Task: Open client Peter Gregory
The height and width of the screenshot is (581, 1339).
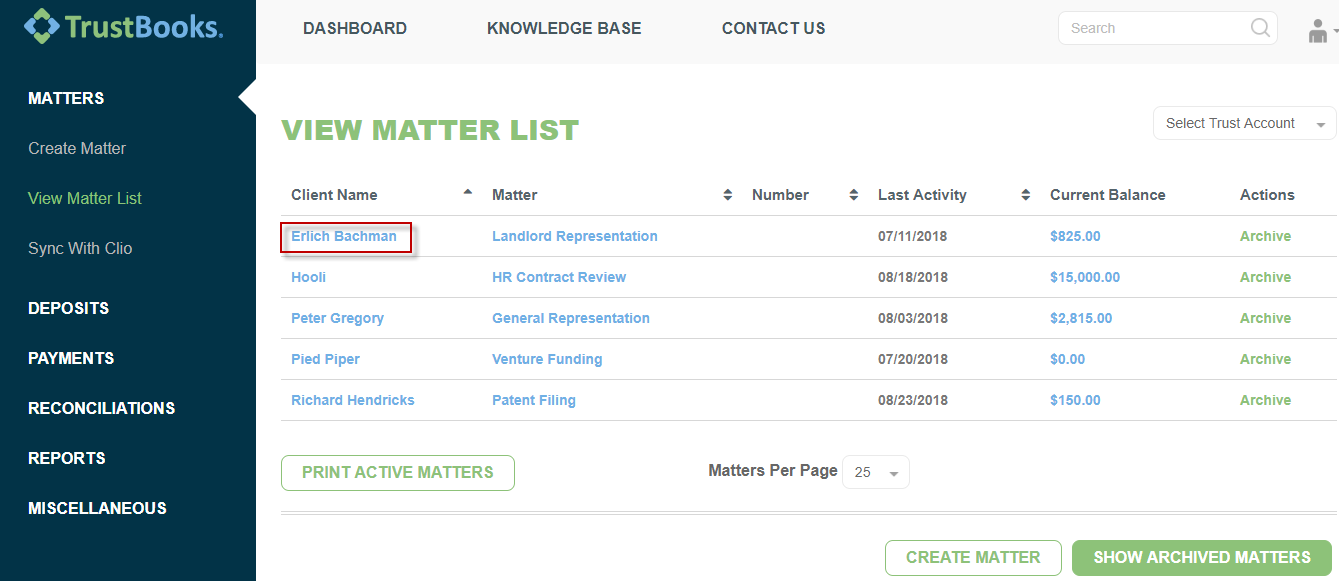Action: tap(337, 318)
